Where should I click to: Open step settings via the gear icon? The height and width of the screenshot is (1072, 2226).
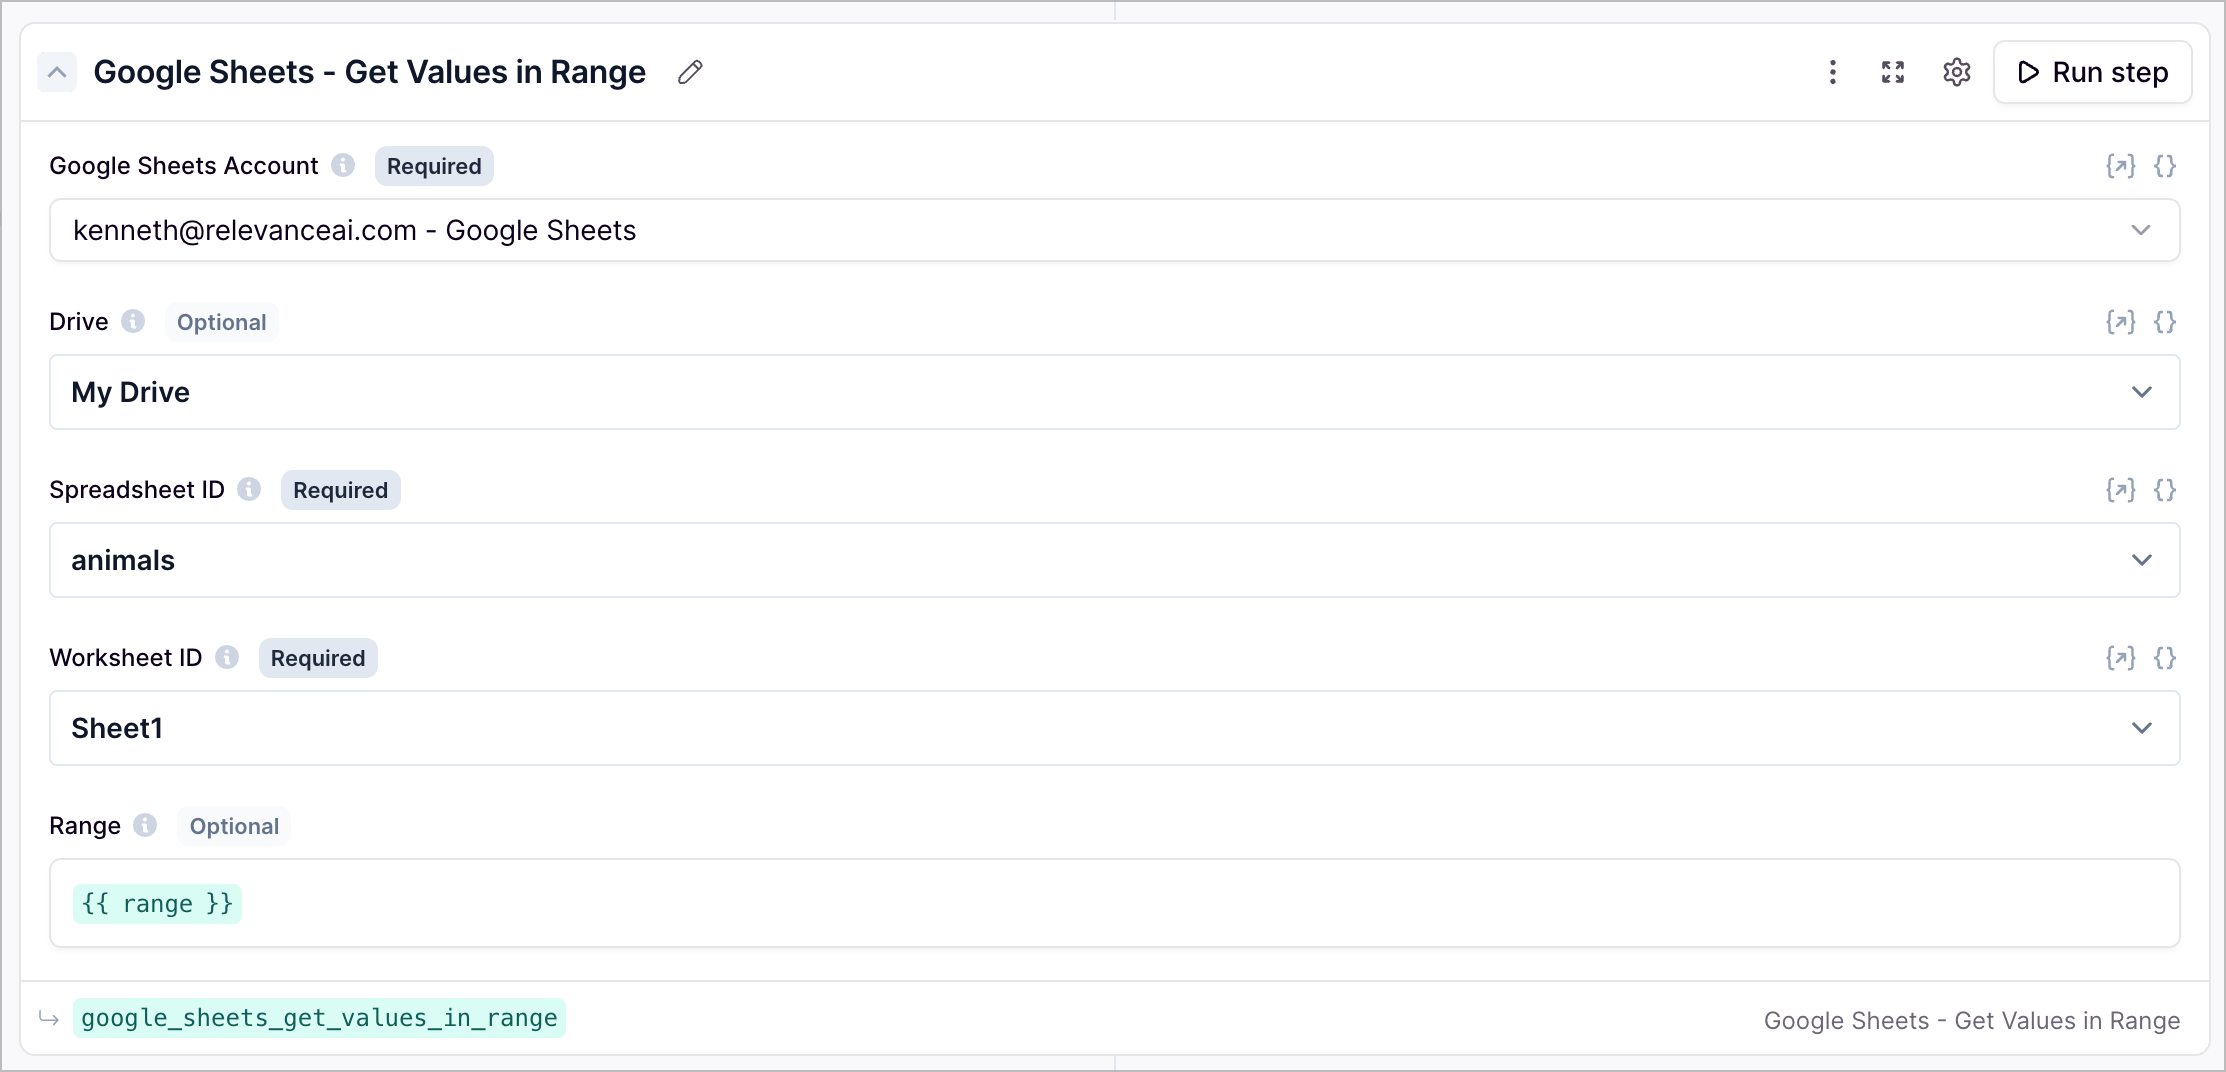pos(1957,72)
